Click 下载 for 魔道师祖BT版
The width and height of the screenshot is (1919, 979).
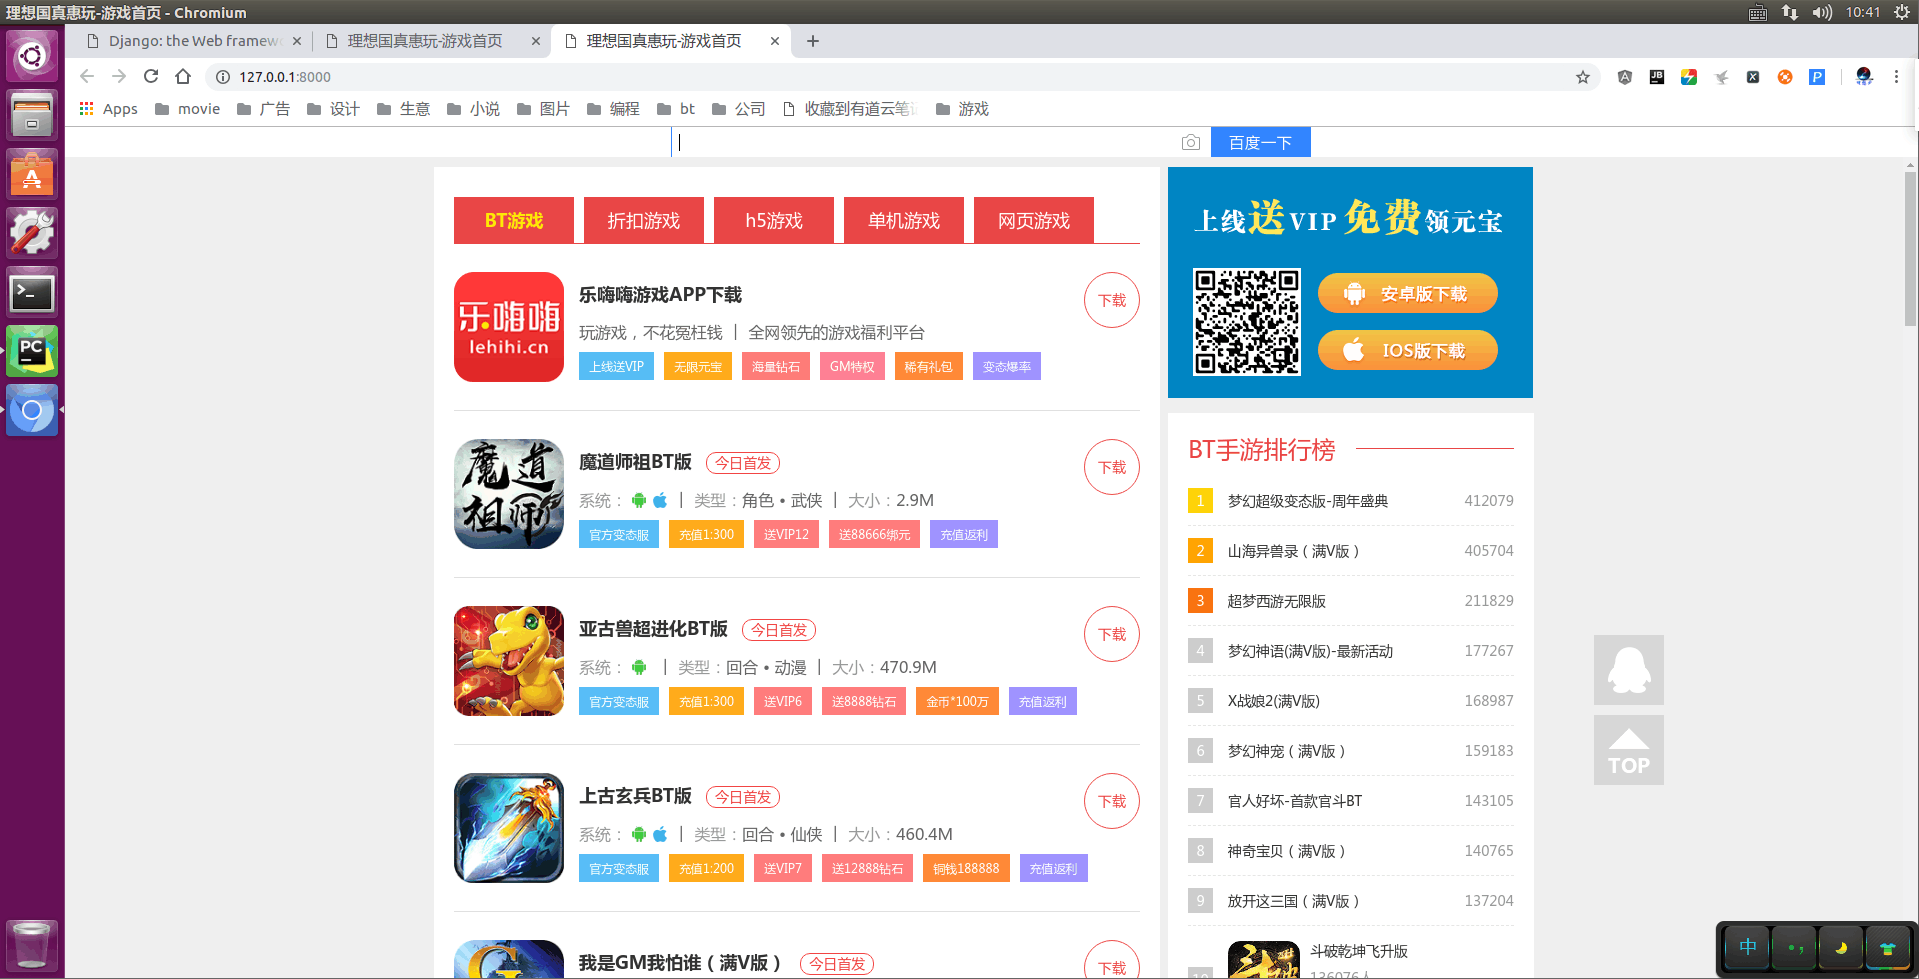point(1112,467)
